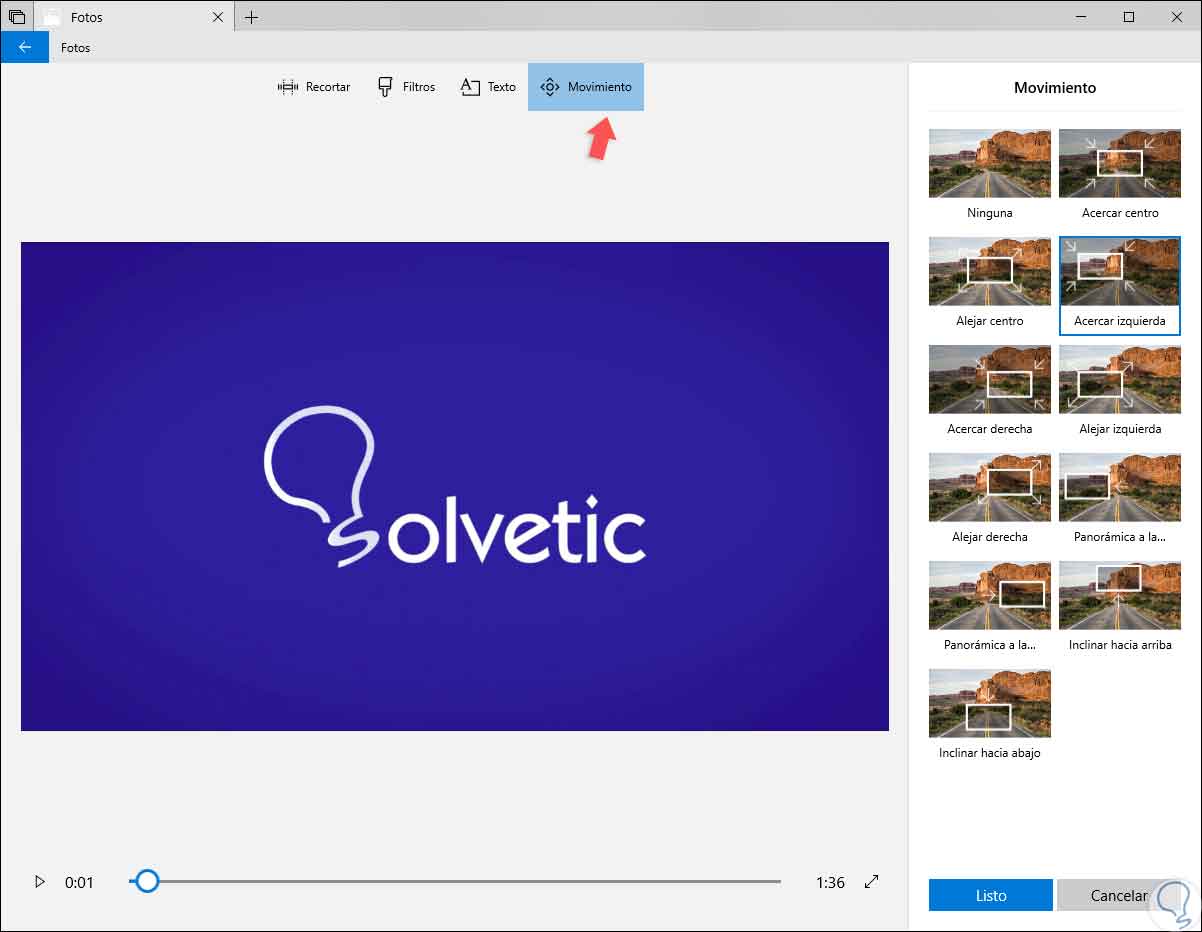Click the Recortar trim tool icon

pyautogui.click(x=288, y=87)
